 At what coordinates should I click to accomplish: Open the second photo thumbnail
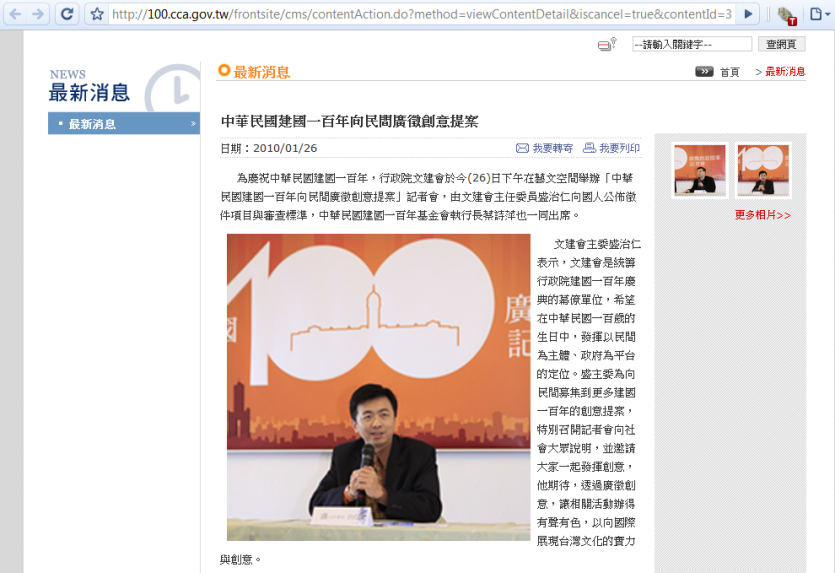tap(763, 170)
